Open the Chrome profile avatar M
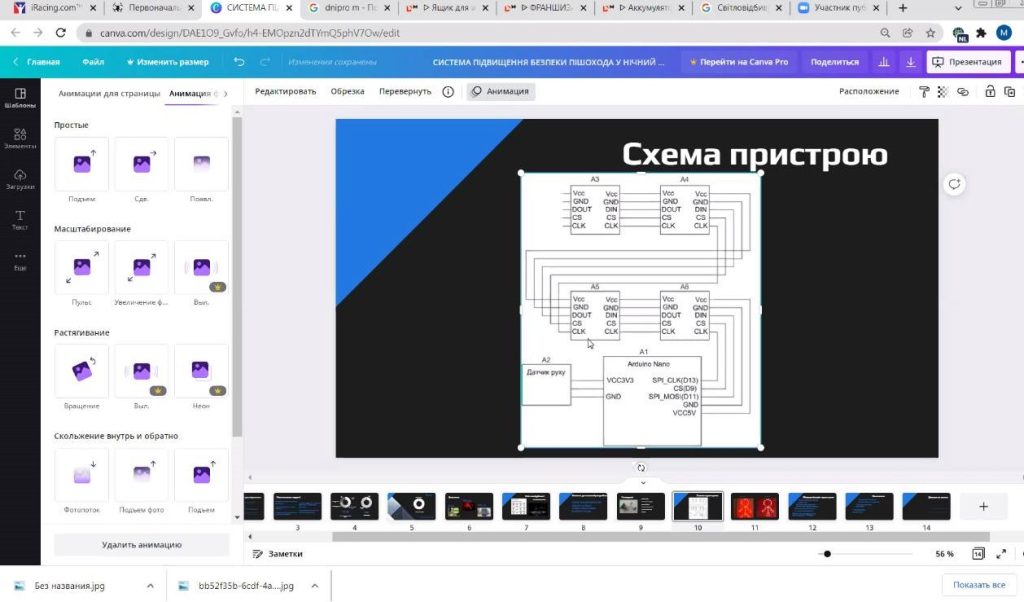1024x602 pixels. (x=1004, y=33)
